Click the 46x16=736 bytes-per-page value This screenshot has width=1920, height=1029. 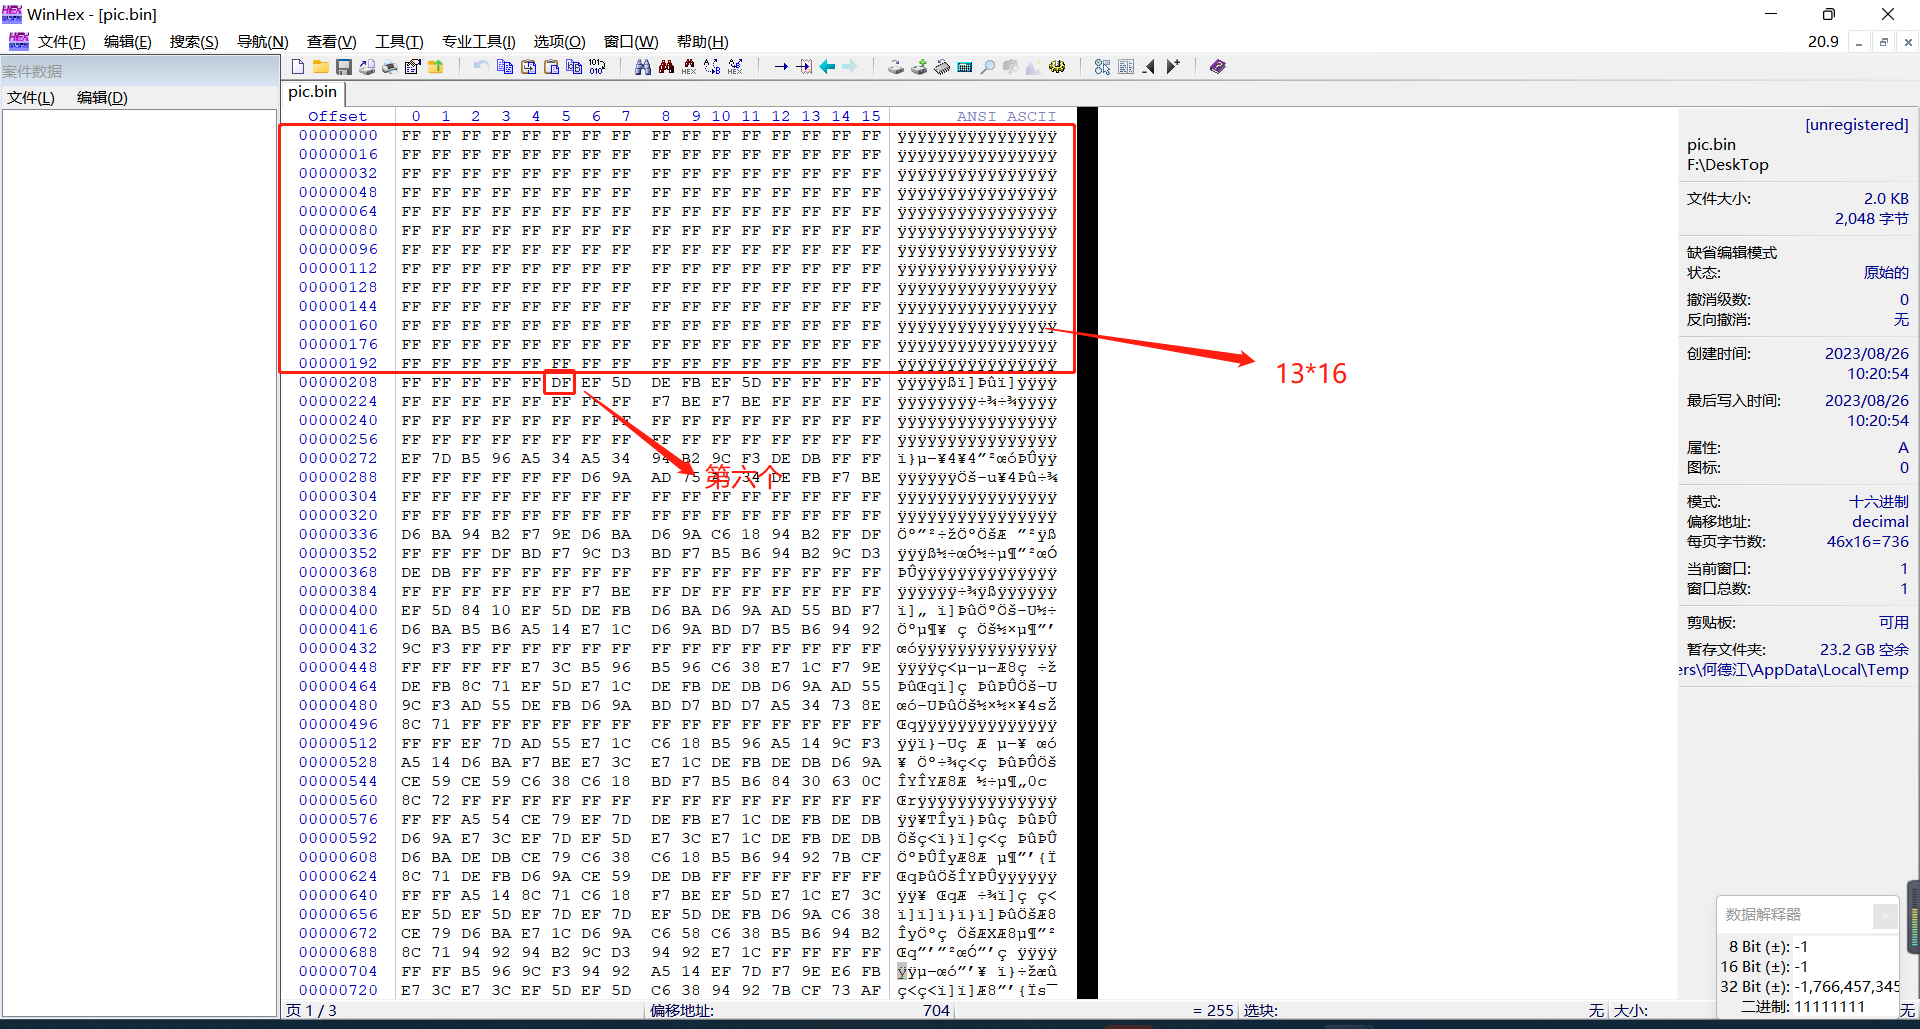pyautogui.click(x=1867, y=542)
